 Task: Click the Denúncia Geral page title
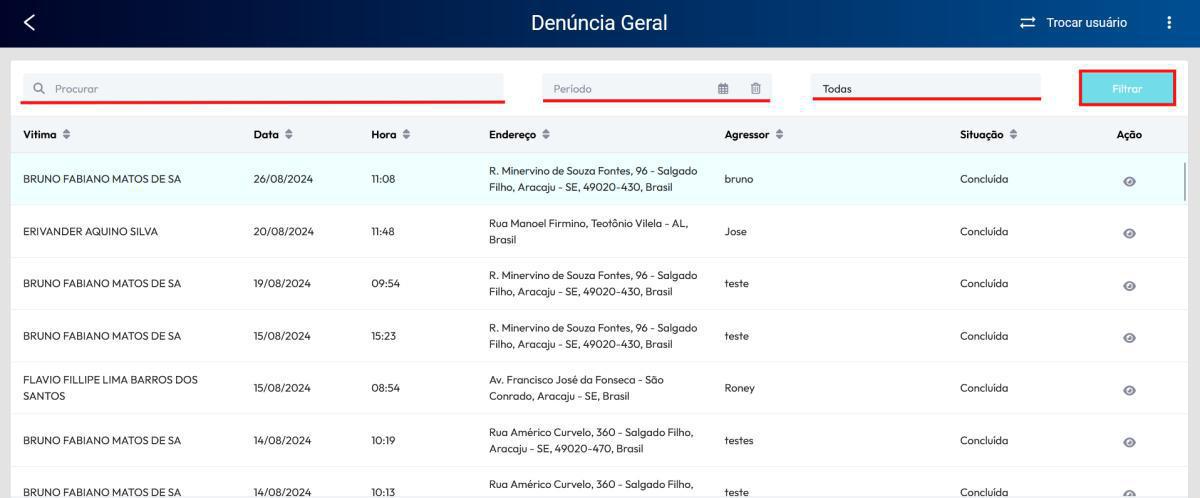(599, 22)
